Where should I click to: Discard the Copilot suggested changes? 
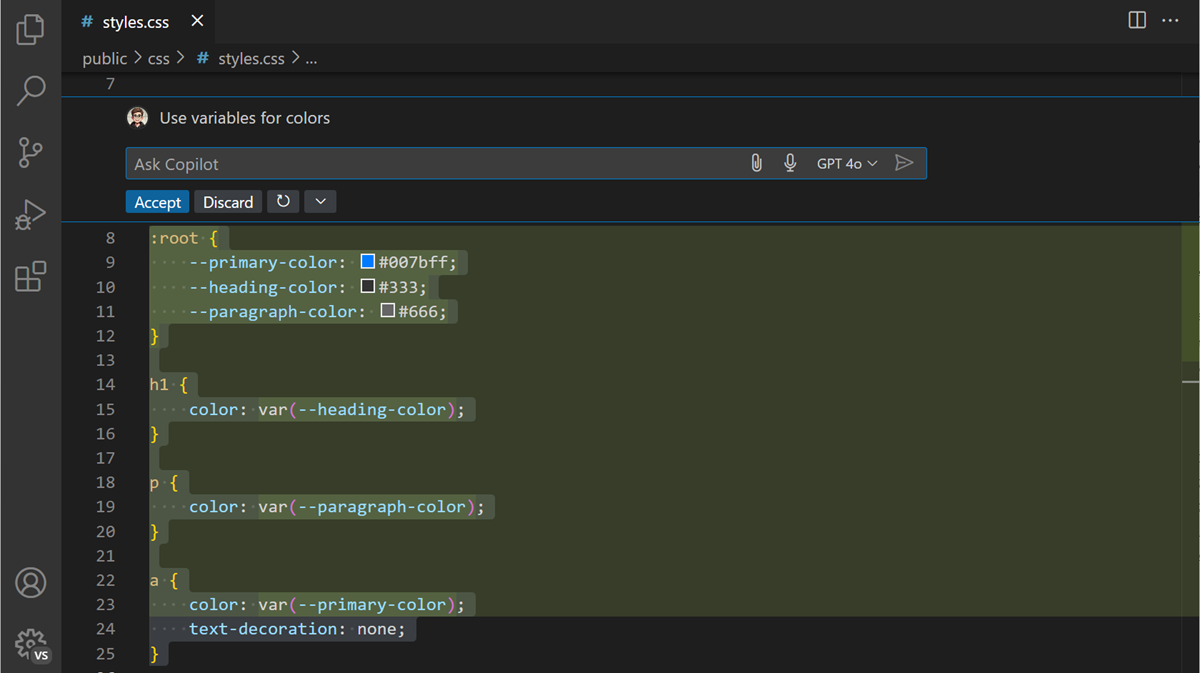(228, 202)
